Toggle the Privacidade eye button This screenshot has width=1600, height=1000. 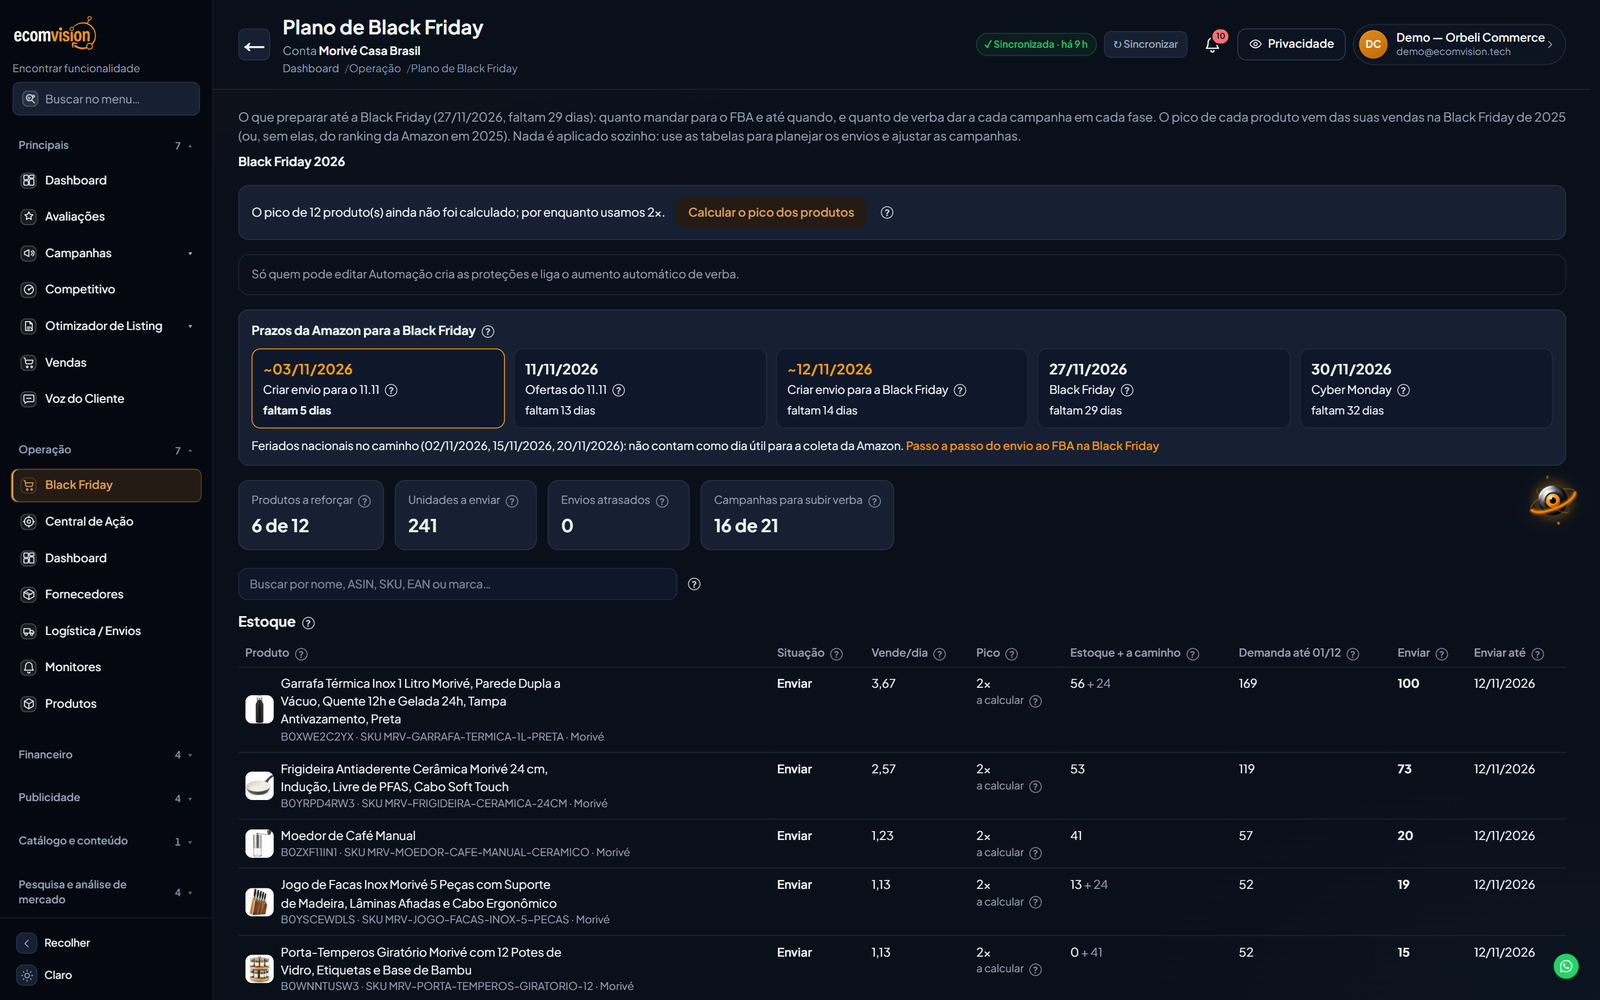pos(1291,44)
